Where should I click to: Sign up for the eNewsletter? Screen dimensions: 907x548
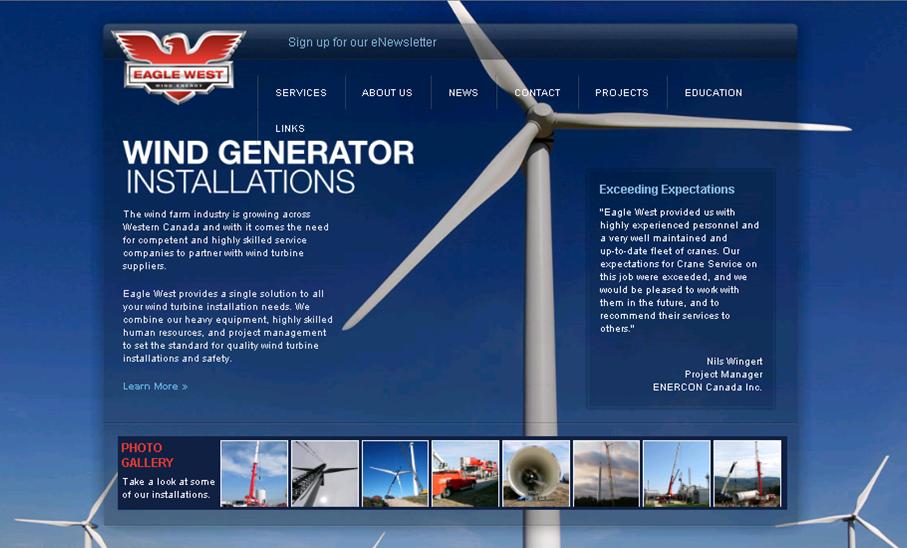[362, 42]
